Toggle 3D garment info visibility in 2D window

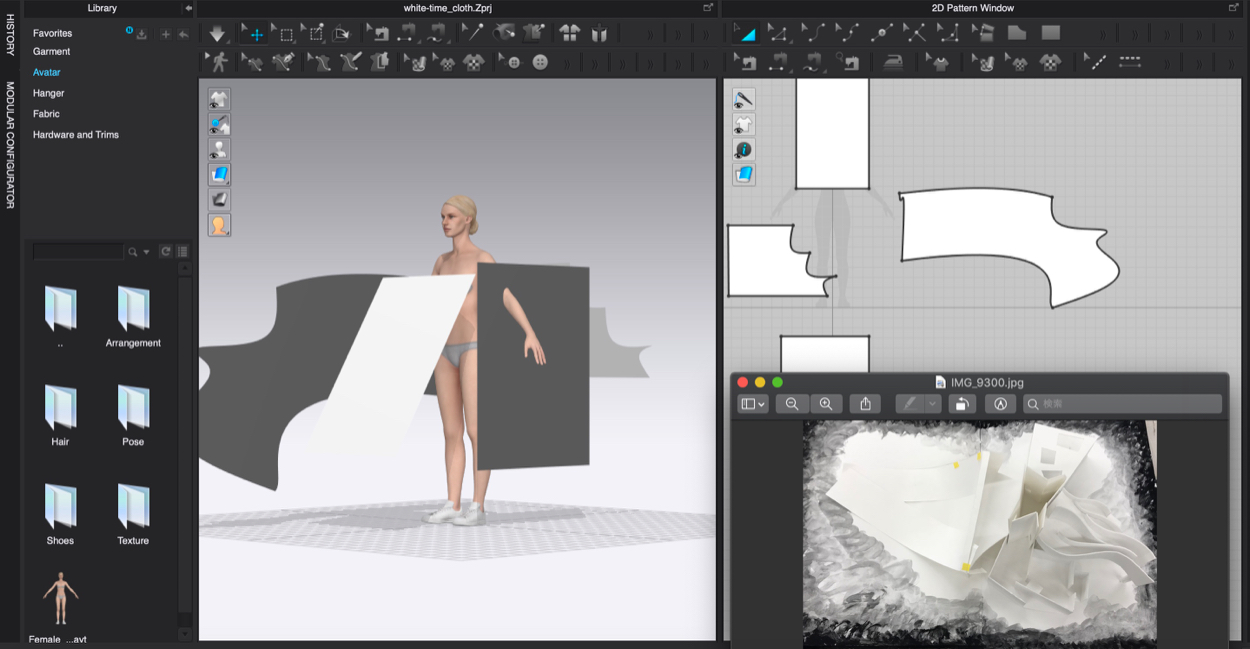coord(743,150)
